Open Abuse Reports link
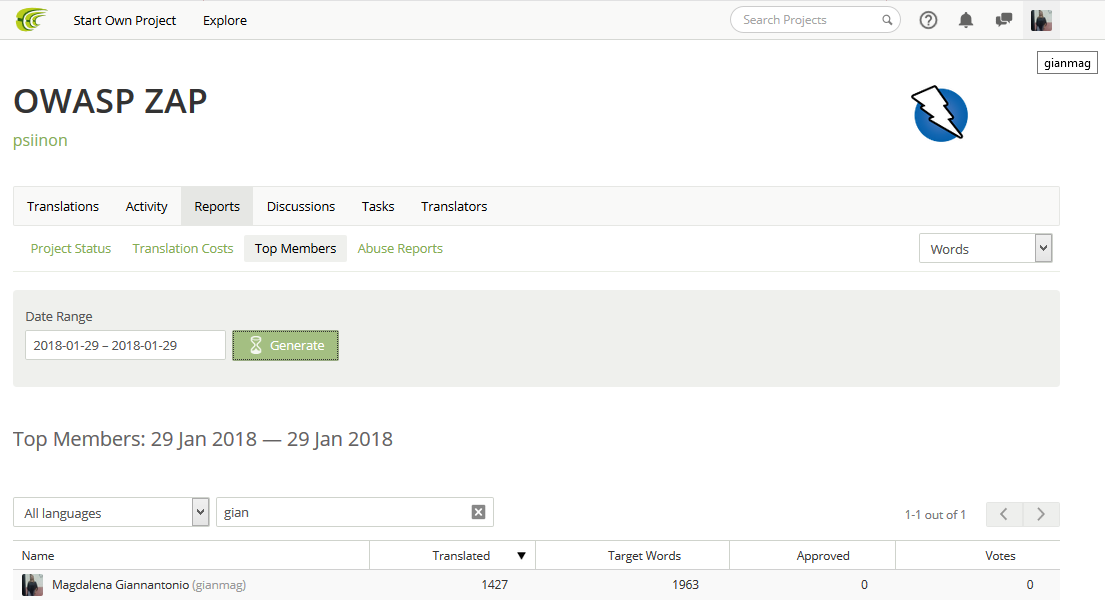1105x607 pixels. tap(400, 249)
